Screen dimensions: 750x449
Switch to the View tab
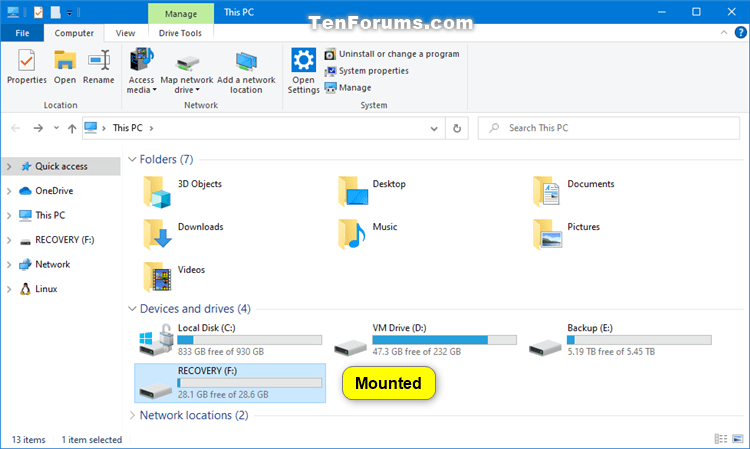[x=125, y=33]
